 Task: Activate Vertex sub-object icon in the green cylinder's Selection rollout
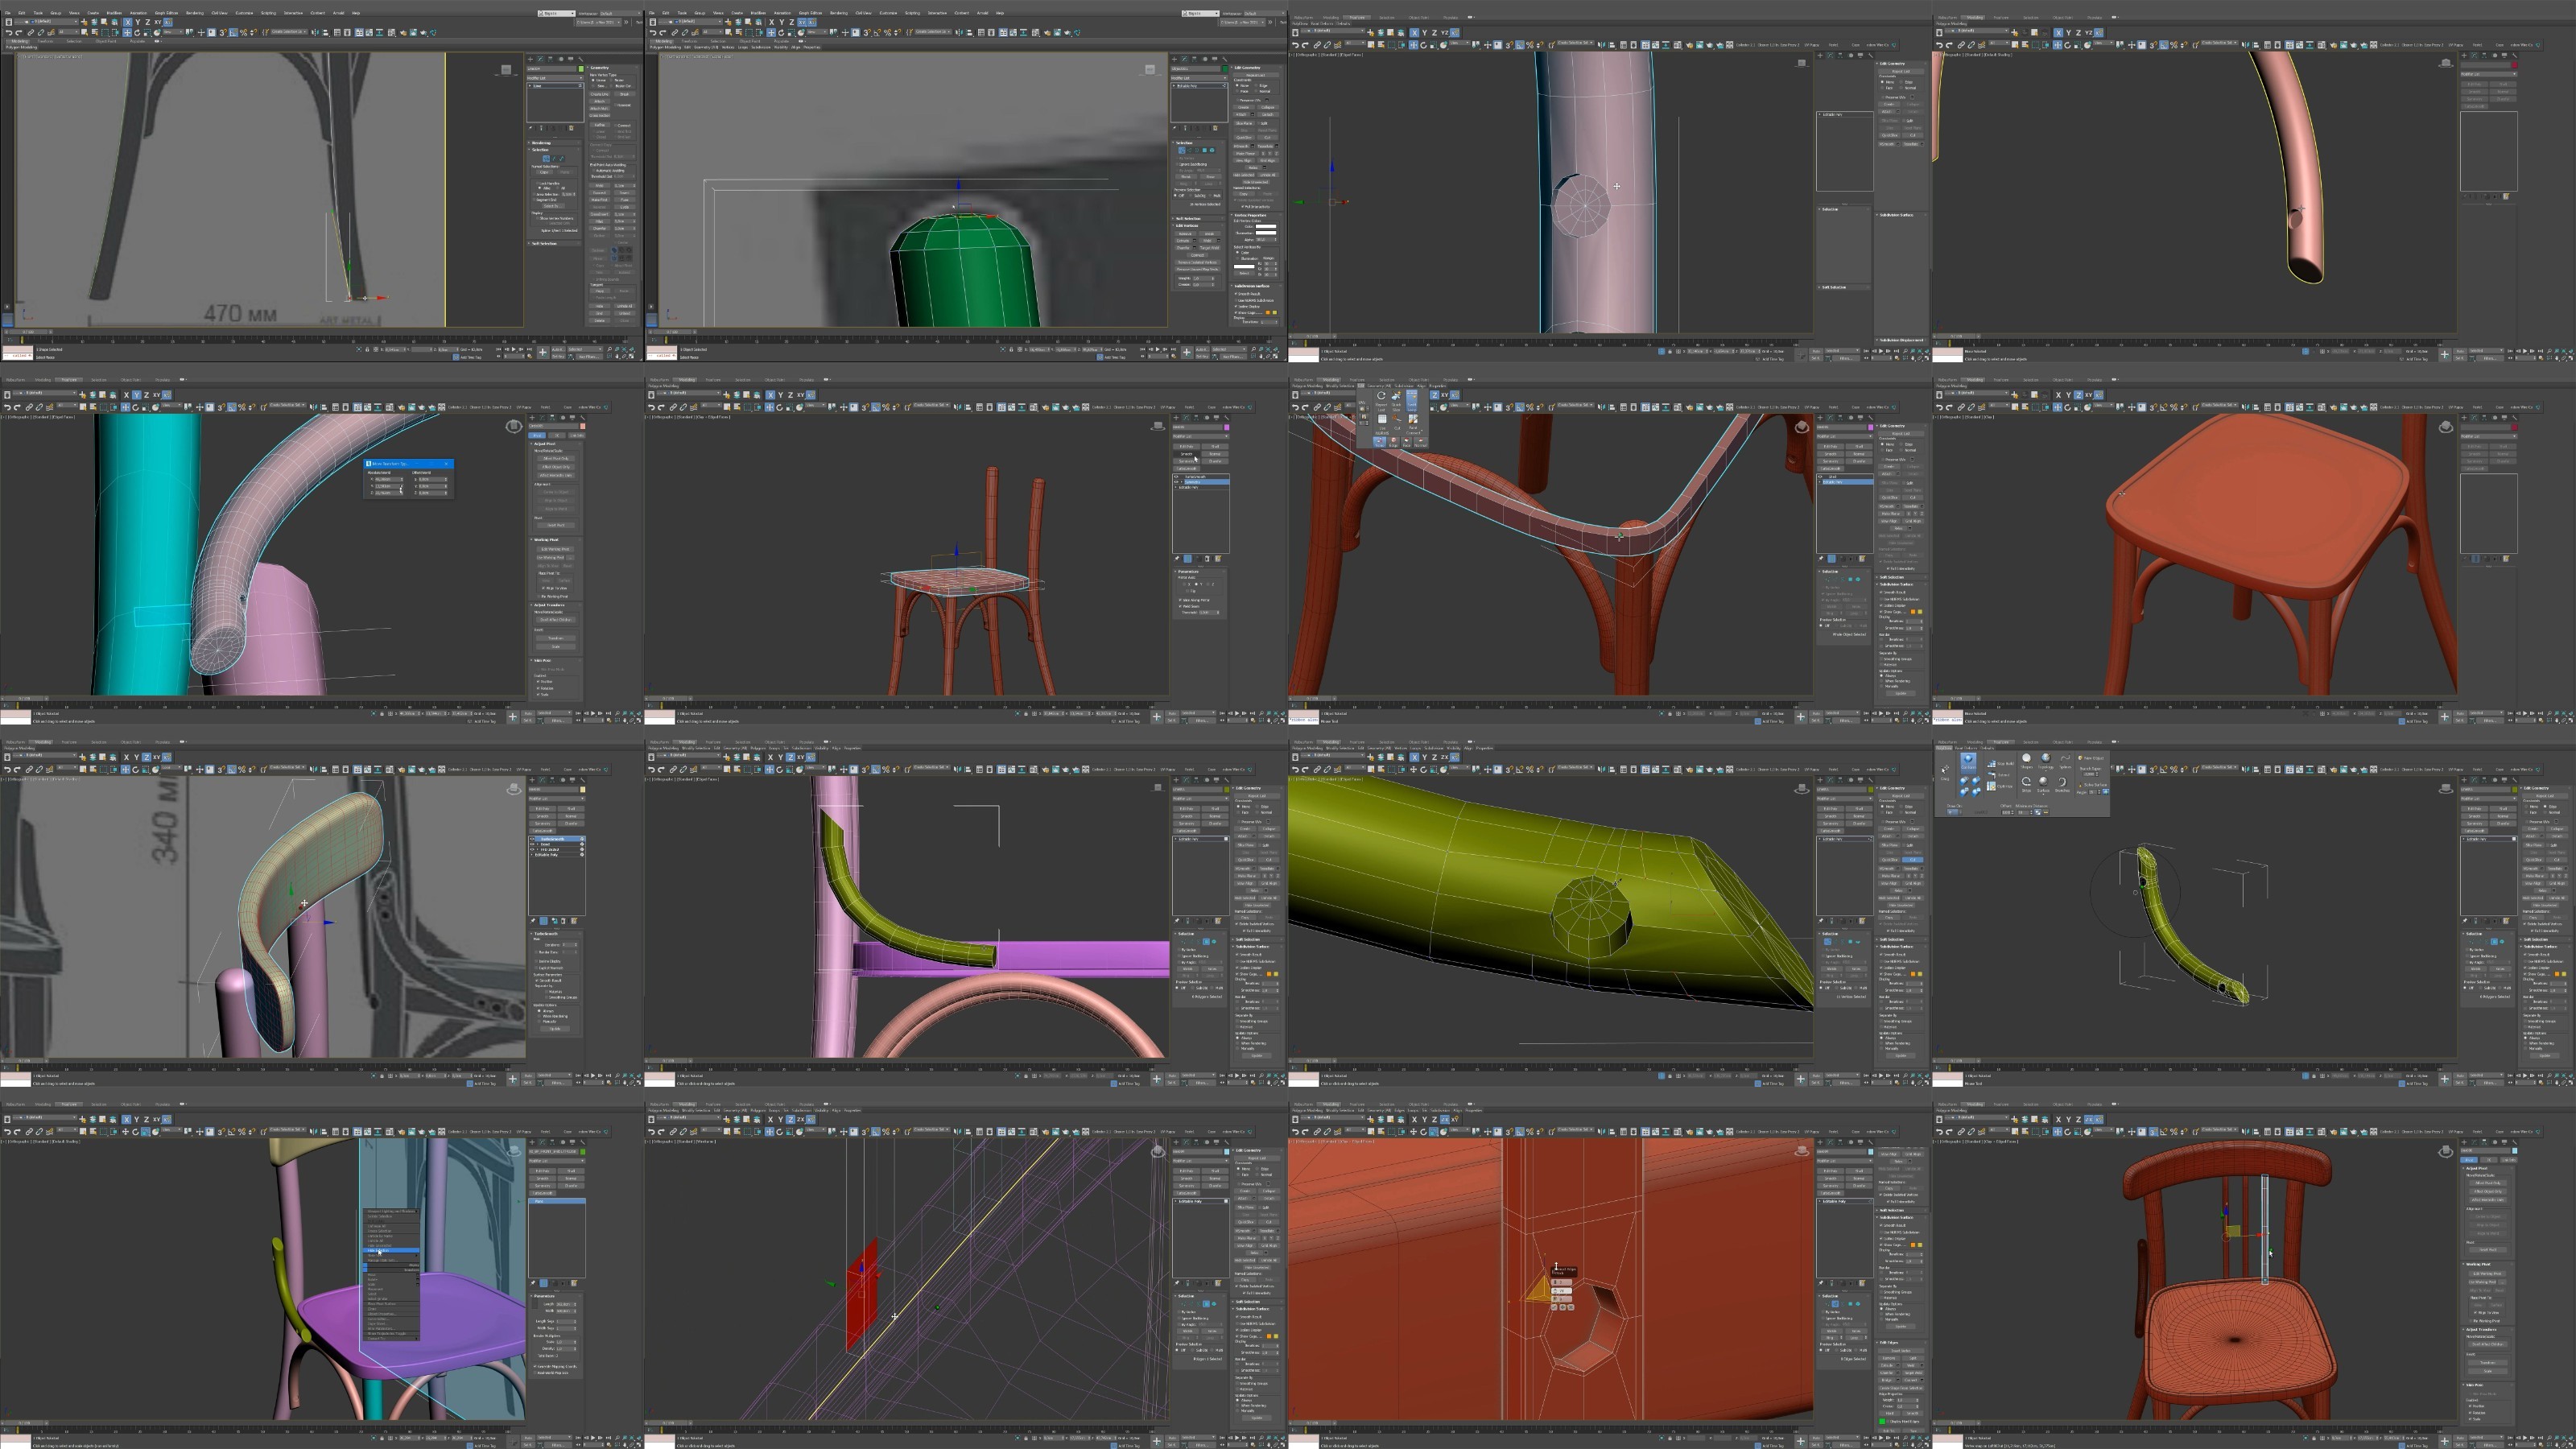pyautogui.click(x=1182, y=150)
